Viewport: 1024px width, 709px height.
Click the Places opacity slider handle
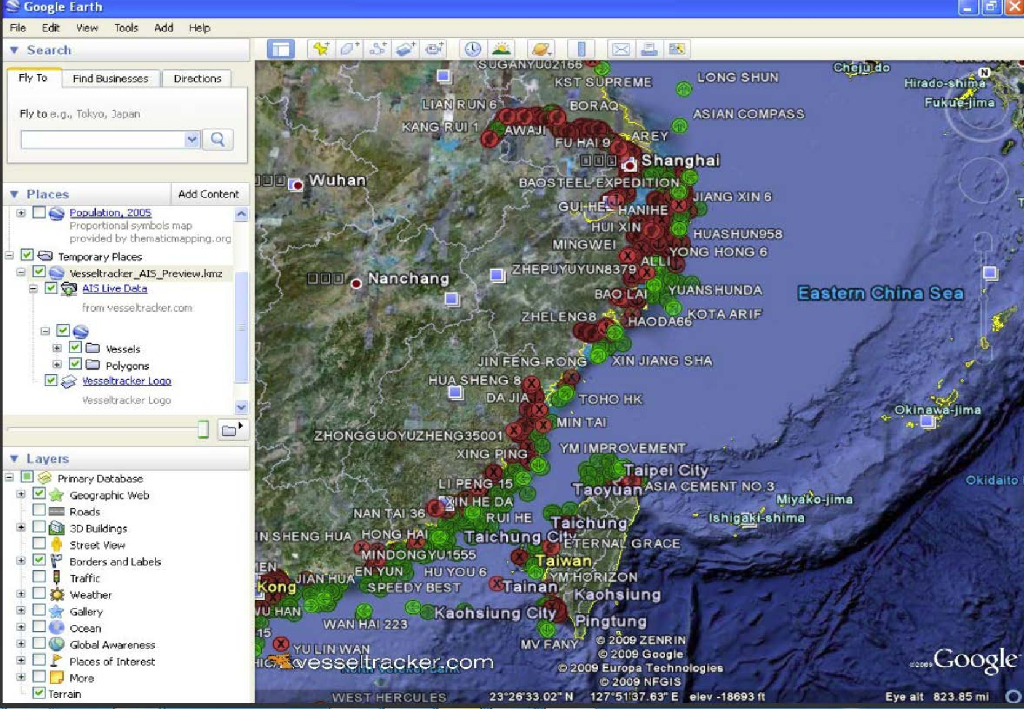(203, 429)
